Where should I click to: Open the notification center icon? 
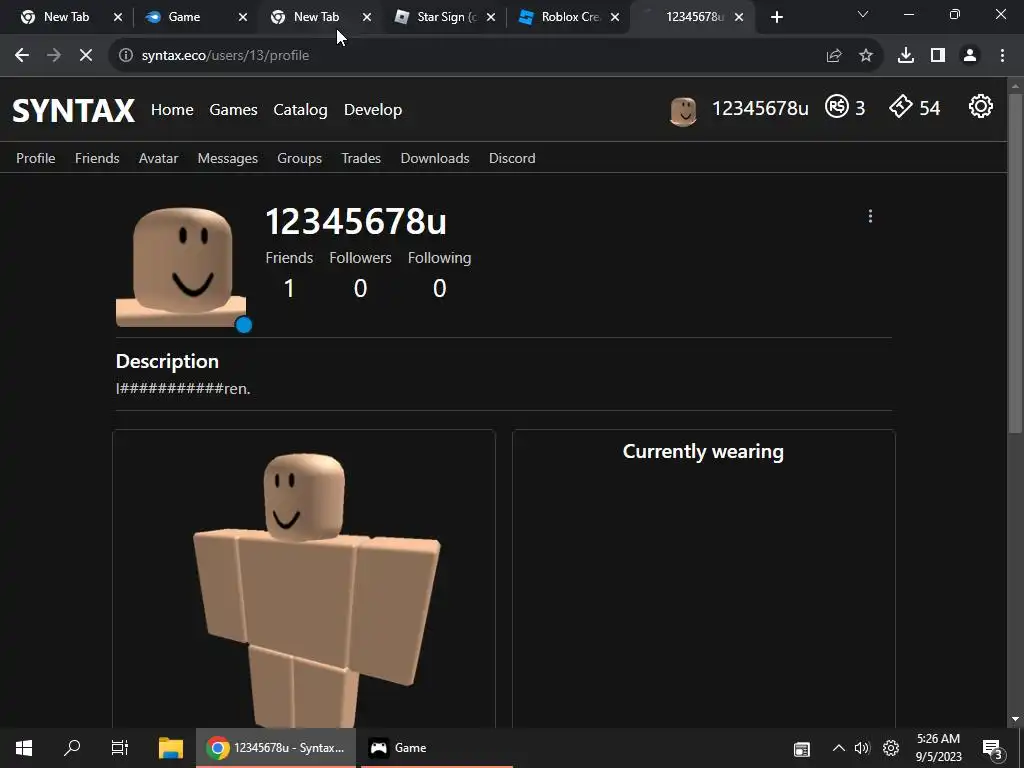pyautogui.click(x=992, y=749)
